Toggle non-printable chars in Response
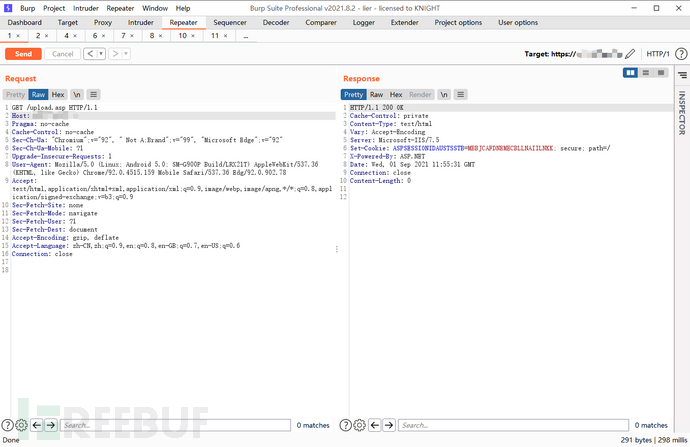 pyautogui.click(x=444, y=95)
